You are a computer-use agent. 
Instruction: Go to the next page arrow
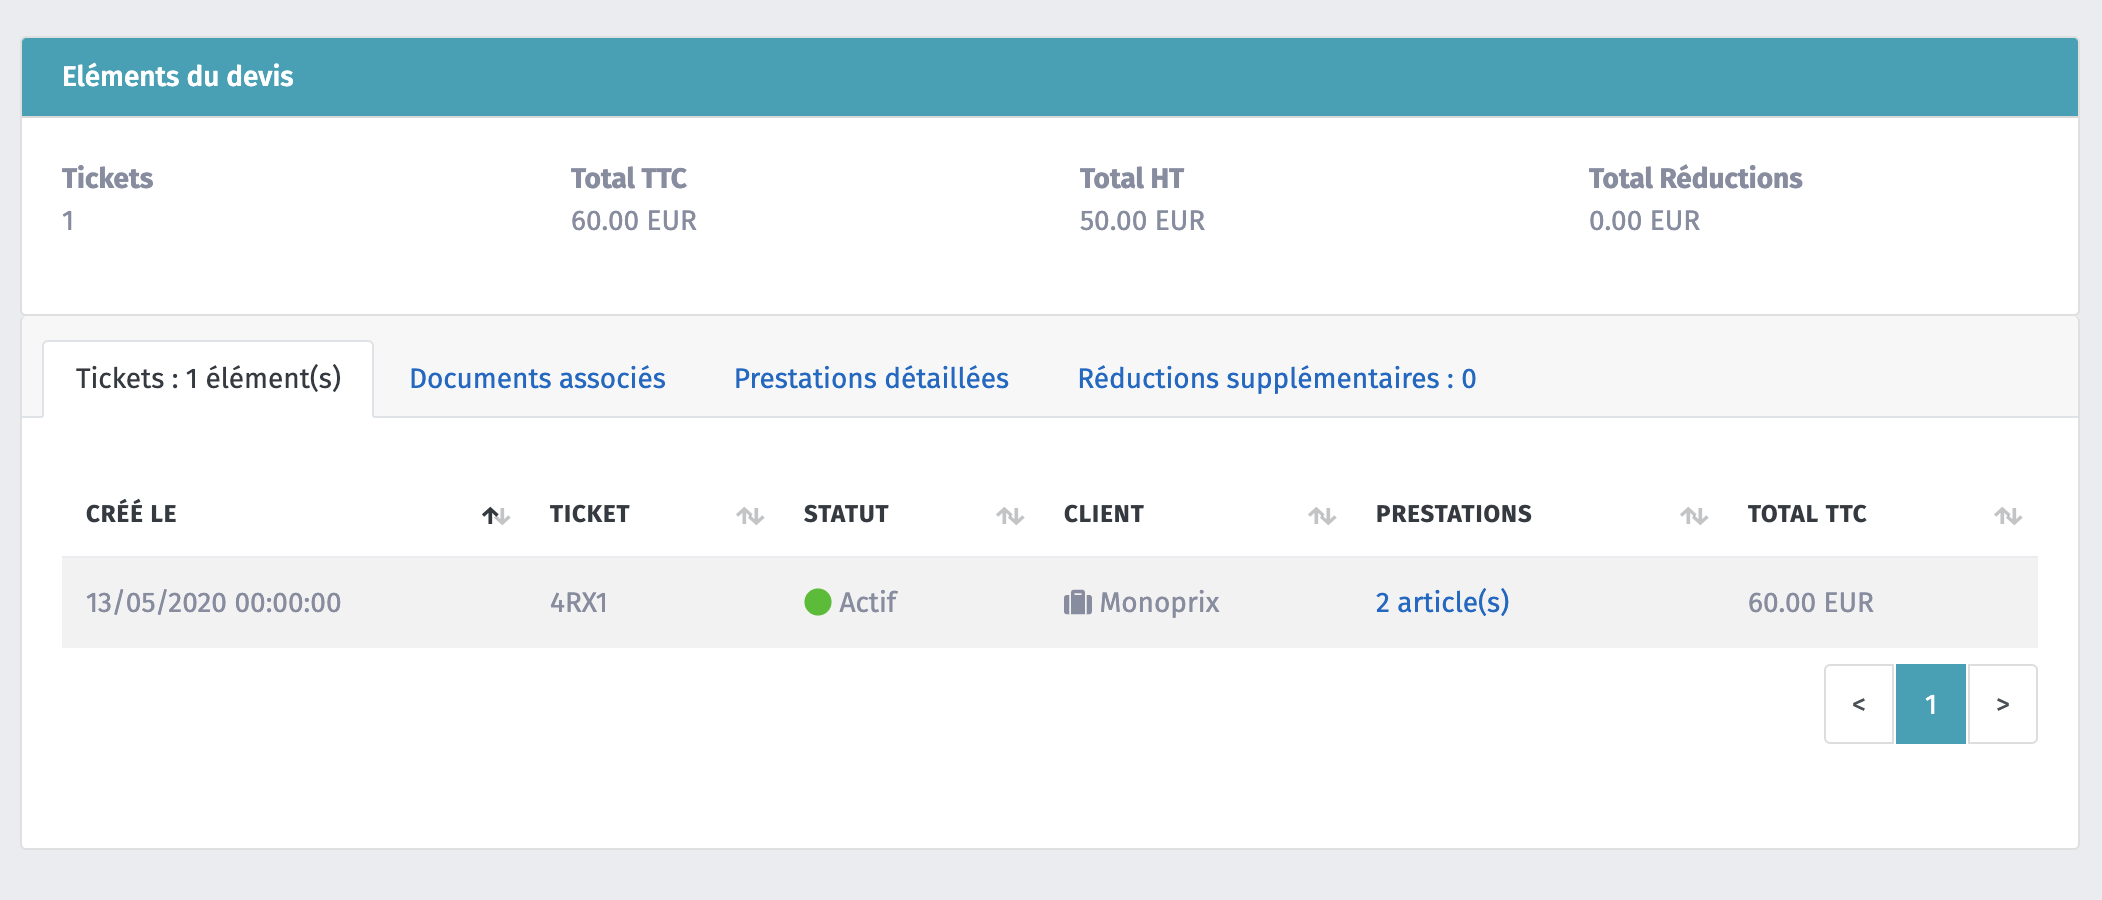point(2003,704)
